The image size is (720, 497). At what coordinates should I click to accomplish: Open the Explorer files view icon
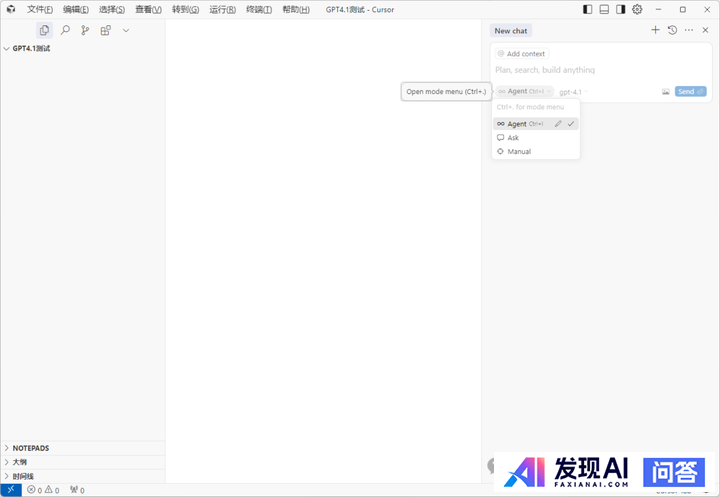coord(45,30)
